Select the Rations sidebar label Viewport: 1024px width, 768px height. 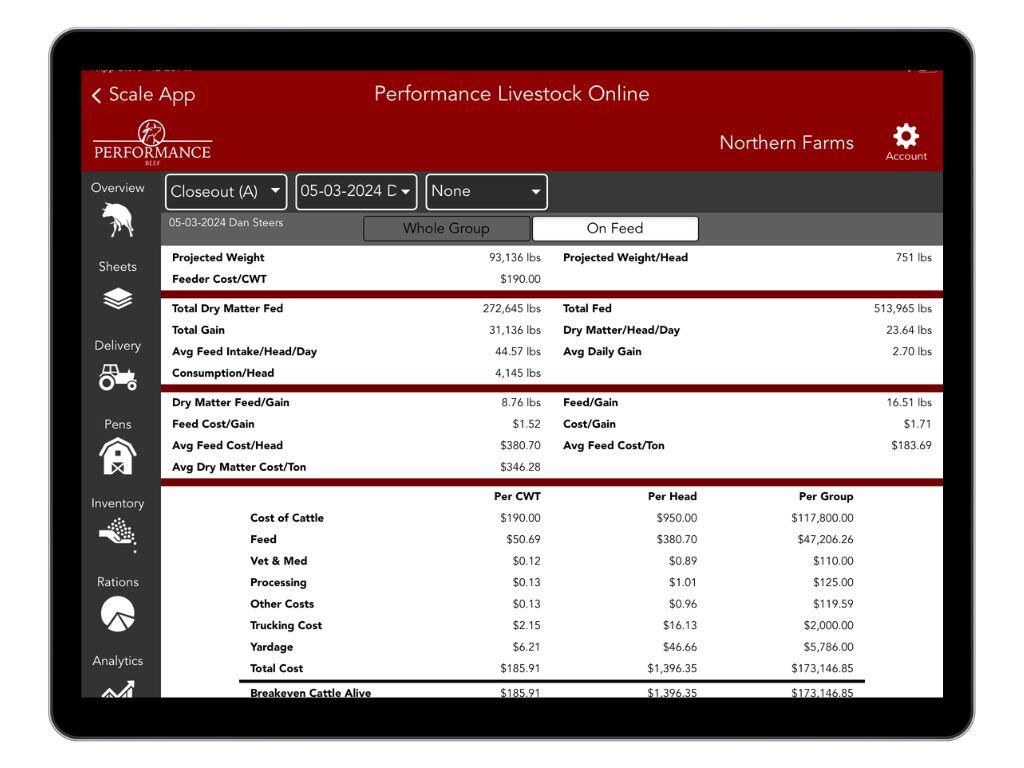click(118, 582)
